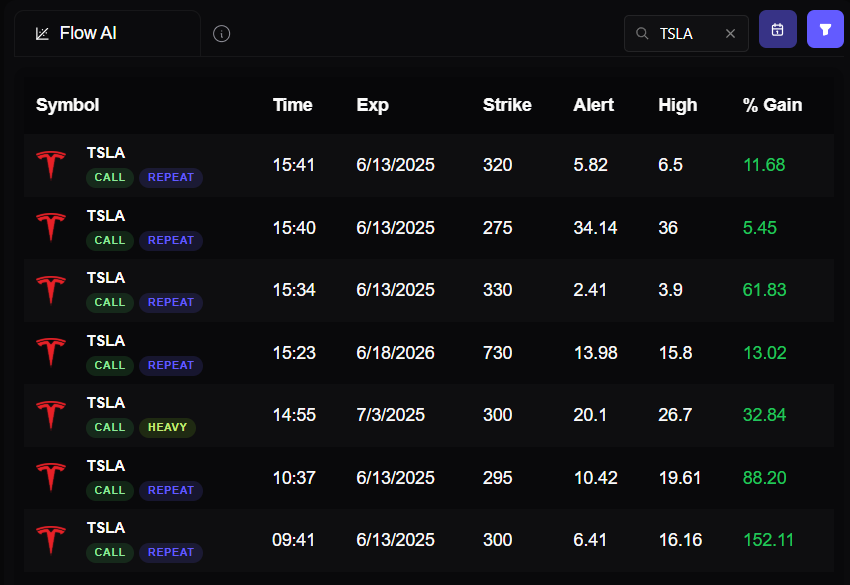Click the HEAVY tag in 14:55 row

click(x=168, y=427)
